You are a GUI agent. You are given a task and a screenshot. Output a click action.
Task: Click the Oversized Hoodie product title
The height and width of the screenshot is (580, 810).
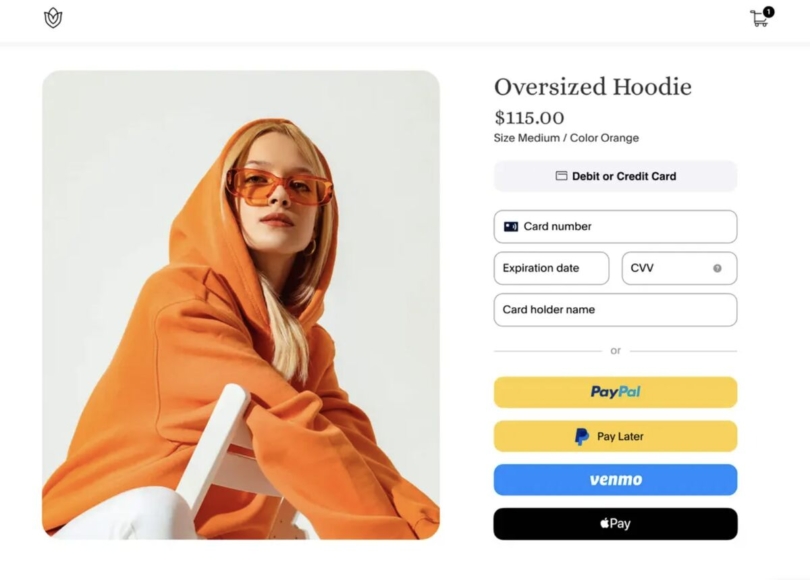point(592,87)
